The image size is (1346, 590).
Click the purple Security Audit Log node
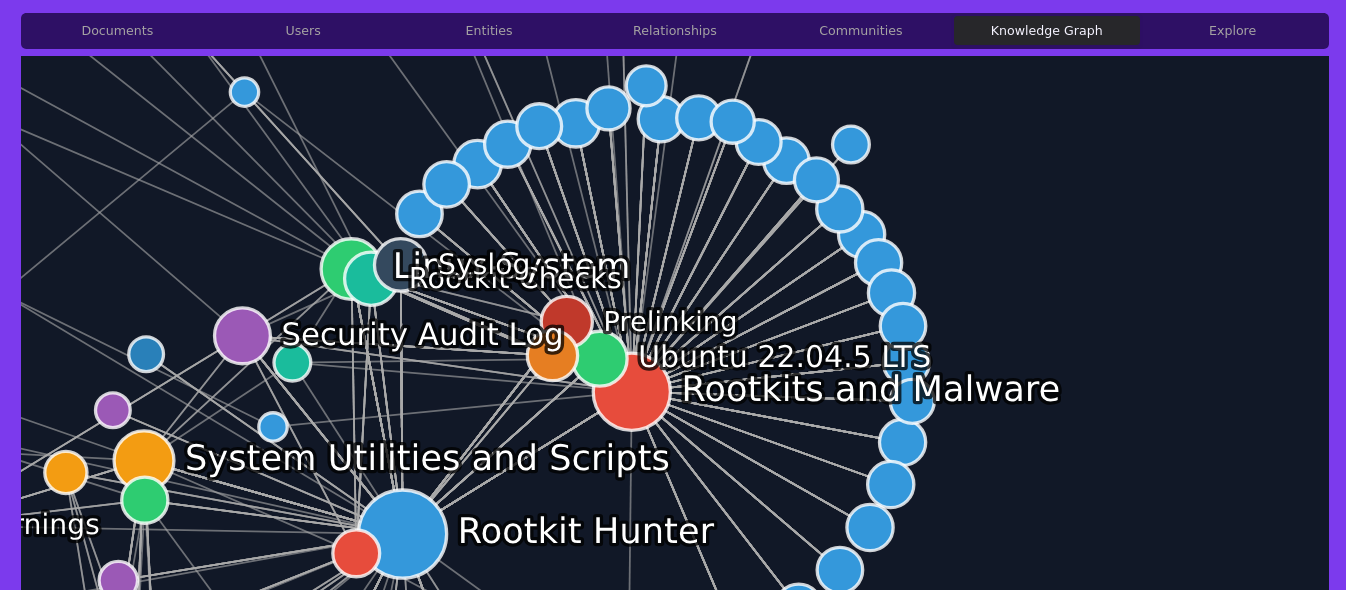[x=242, y=335]
